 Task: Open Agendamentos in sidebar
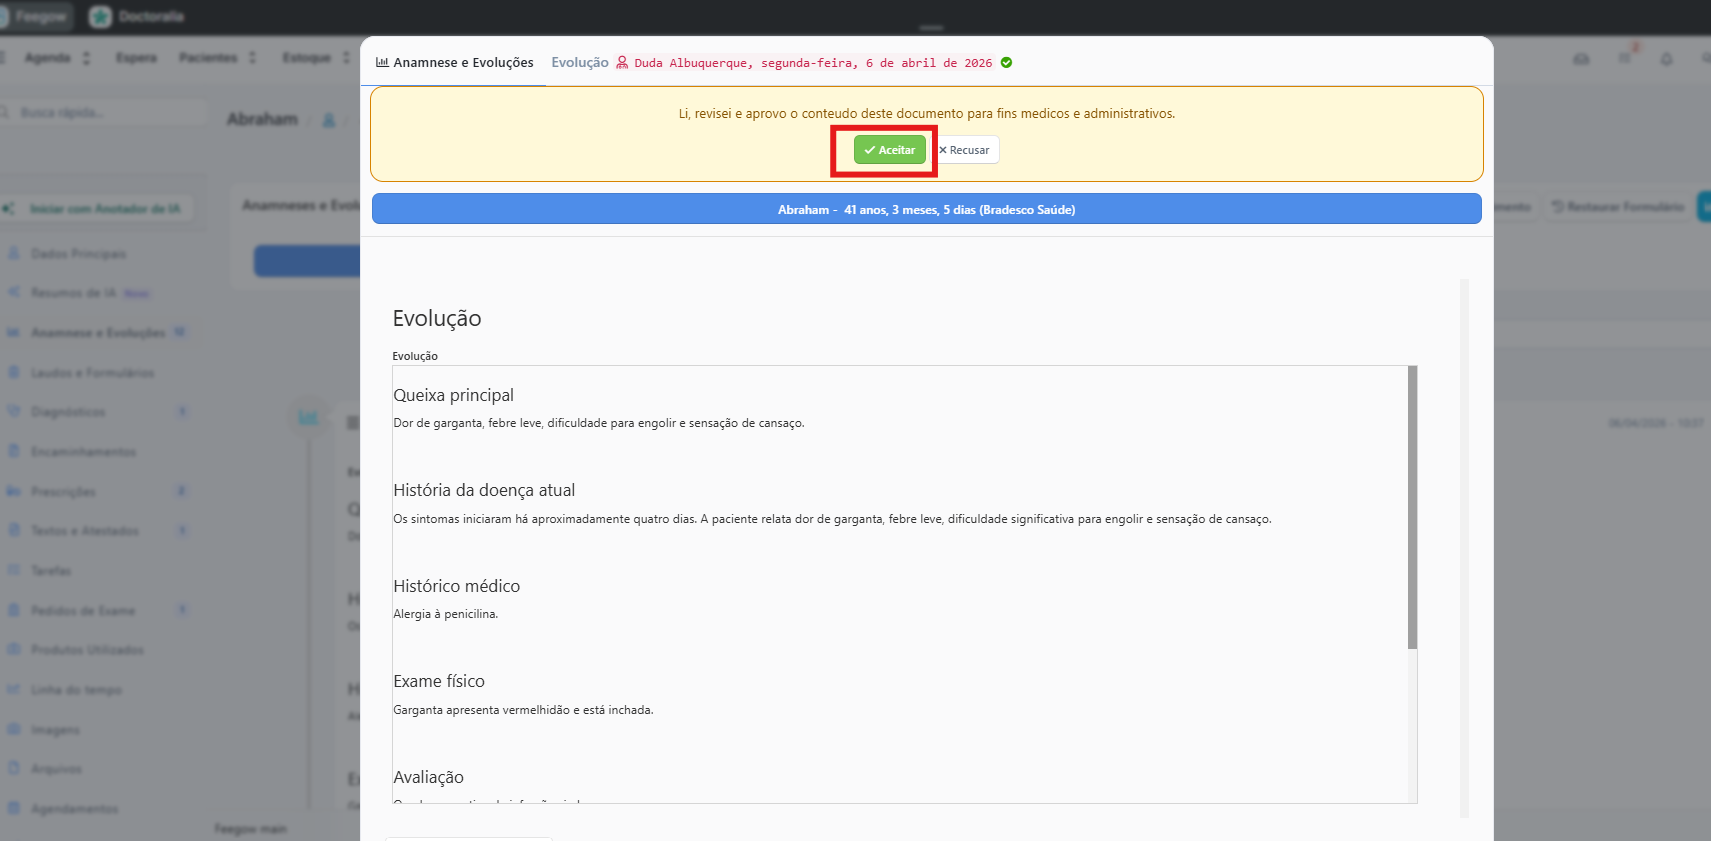(74, 809)
